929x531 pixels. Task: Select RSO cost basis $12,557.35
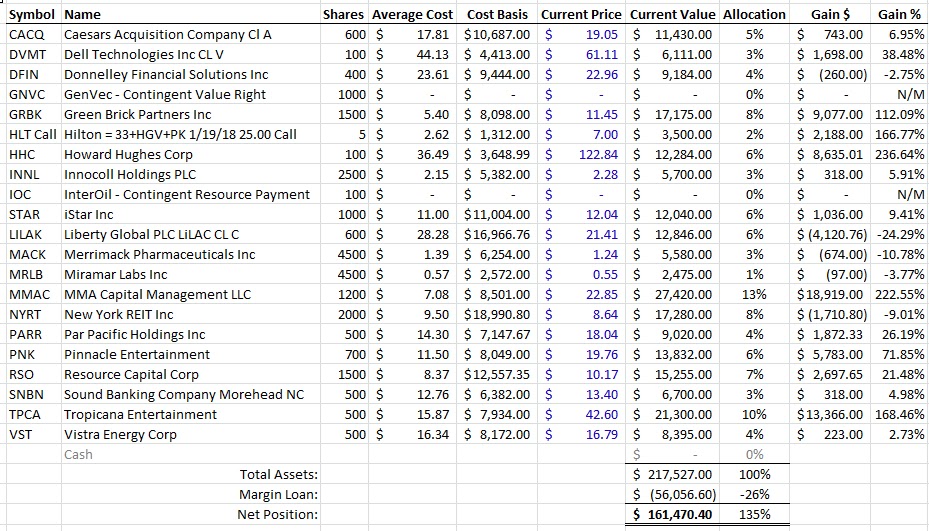pos(497,375)
